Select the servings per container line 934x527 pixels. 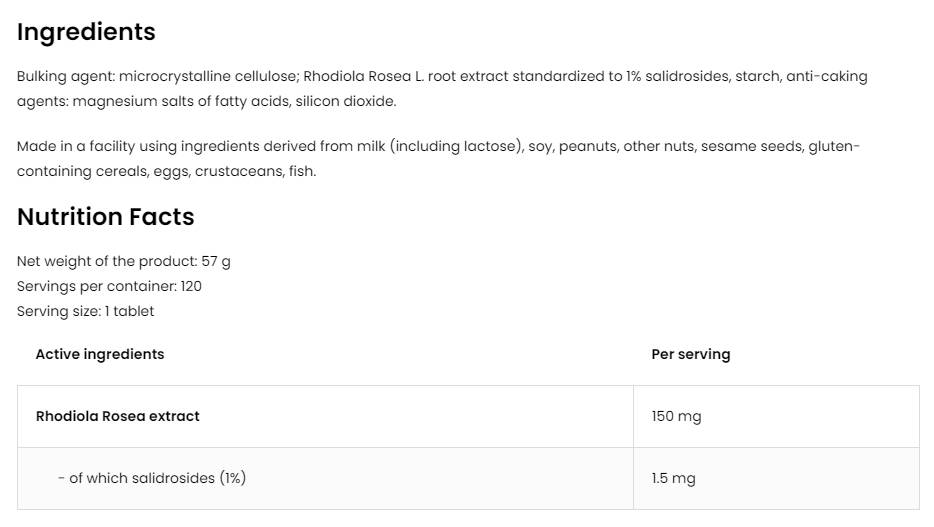click(x=109, y=286)
